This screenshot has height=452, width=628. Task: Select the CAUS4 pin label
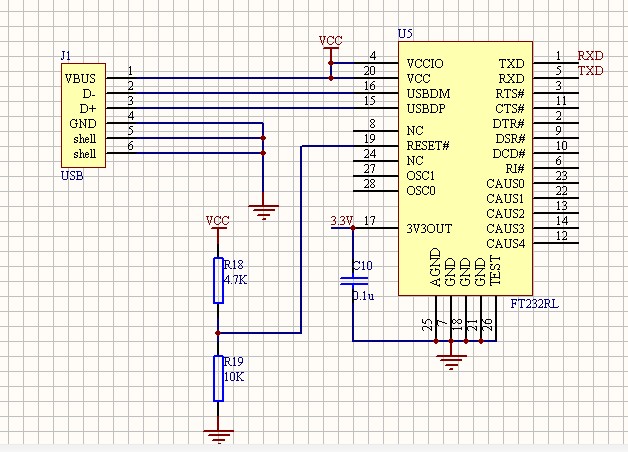[505, 243]
